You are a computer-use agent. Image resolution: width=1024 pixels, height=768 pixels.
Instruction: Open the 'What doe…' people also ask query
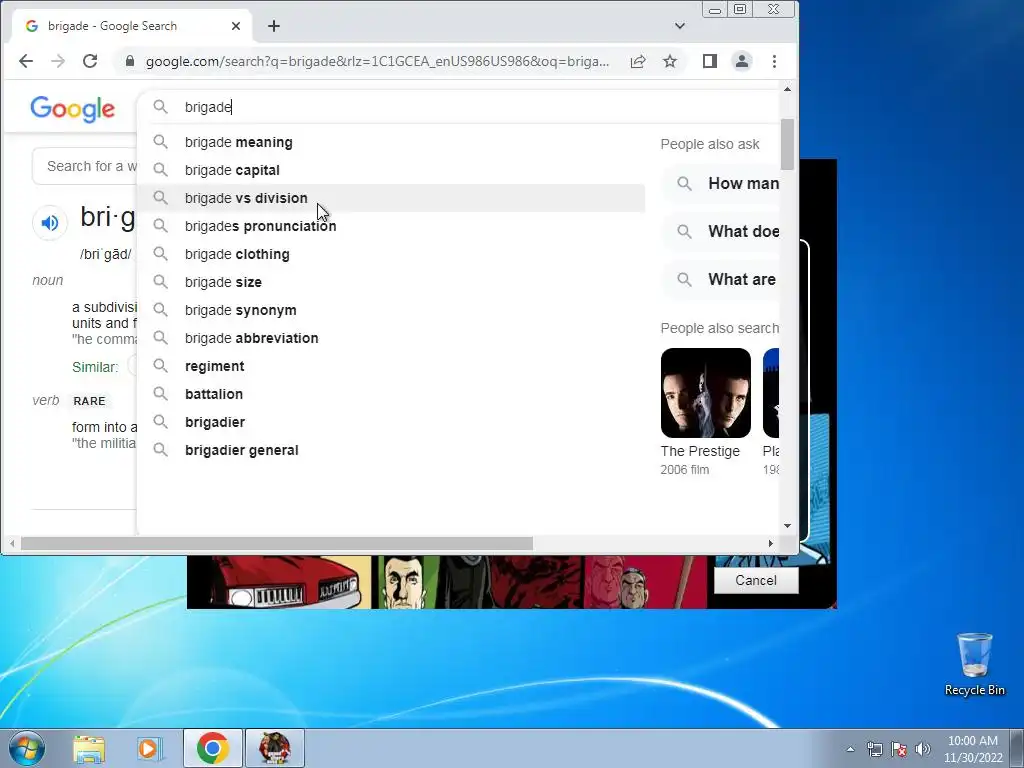(x=721, y=231)
